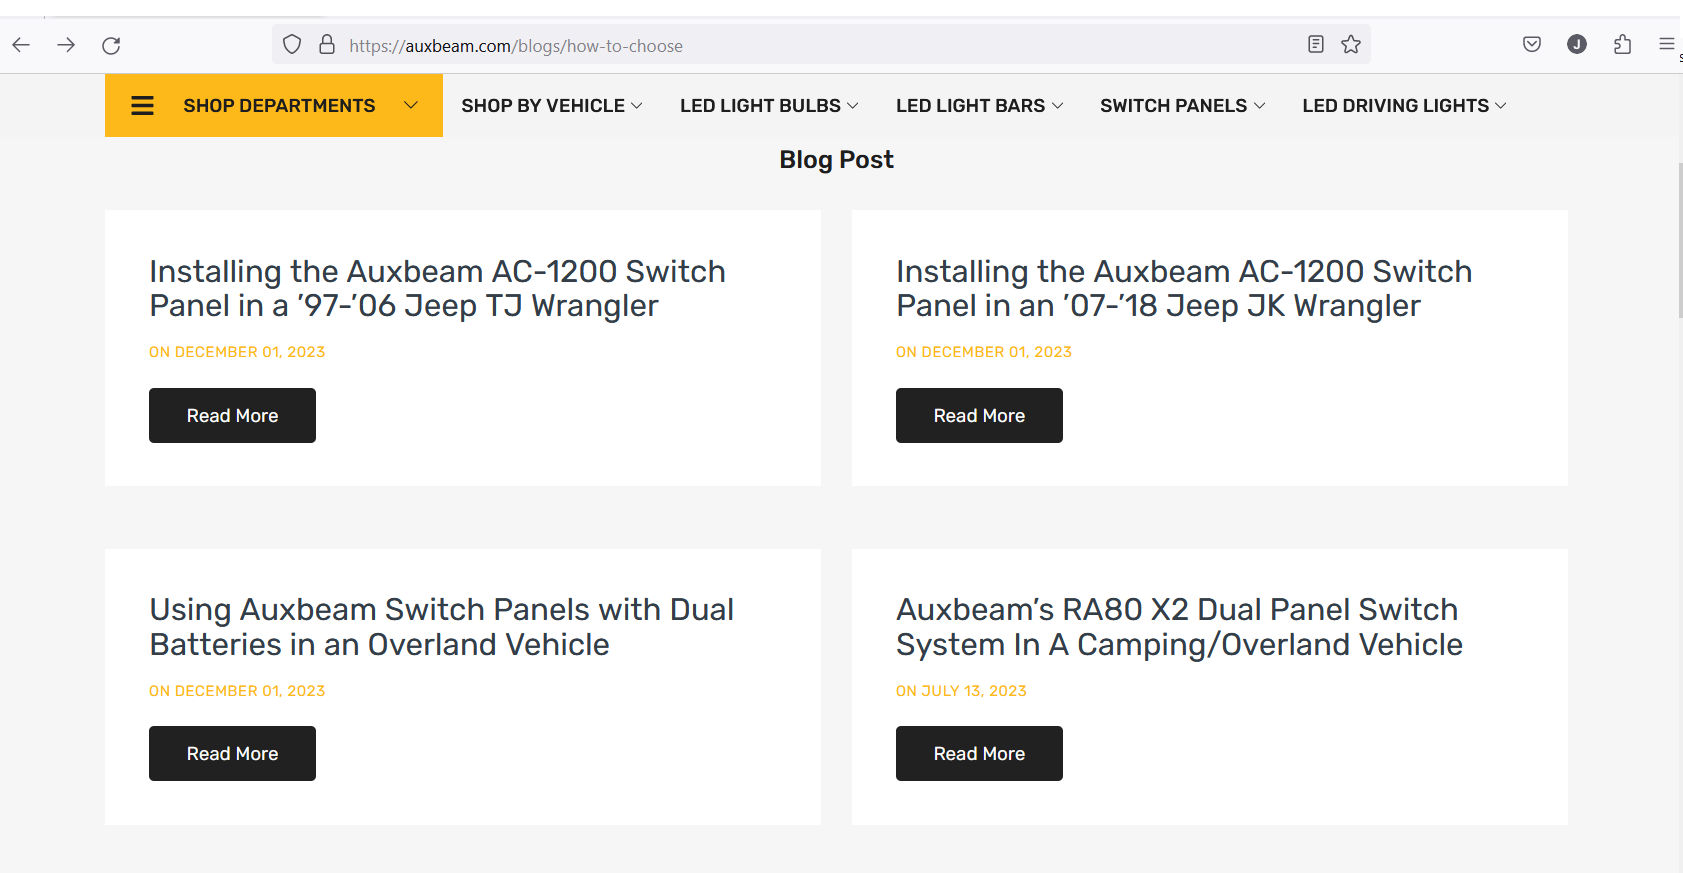Open the LED Light Bulbs dropdown
This screenshot has width=1683, height=873.
(x=768, y=106)
